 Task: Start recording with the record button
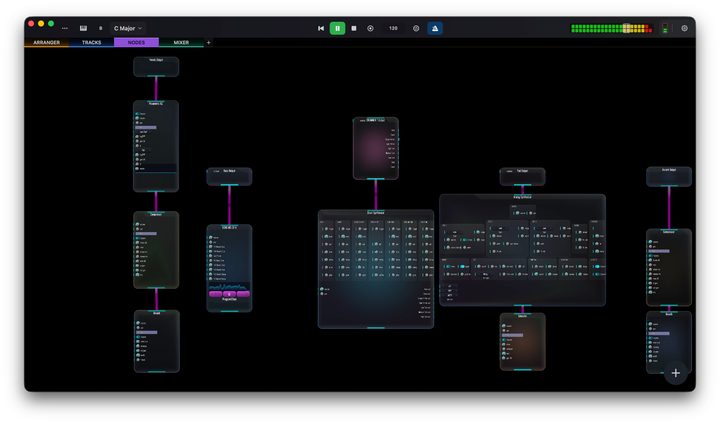370,28
